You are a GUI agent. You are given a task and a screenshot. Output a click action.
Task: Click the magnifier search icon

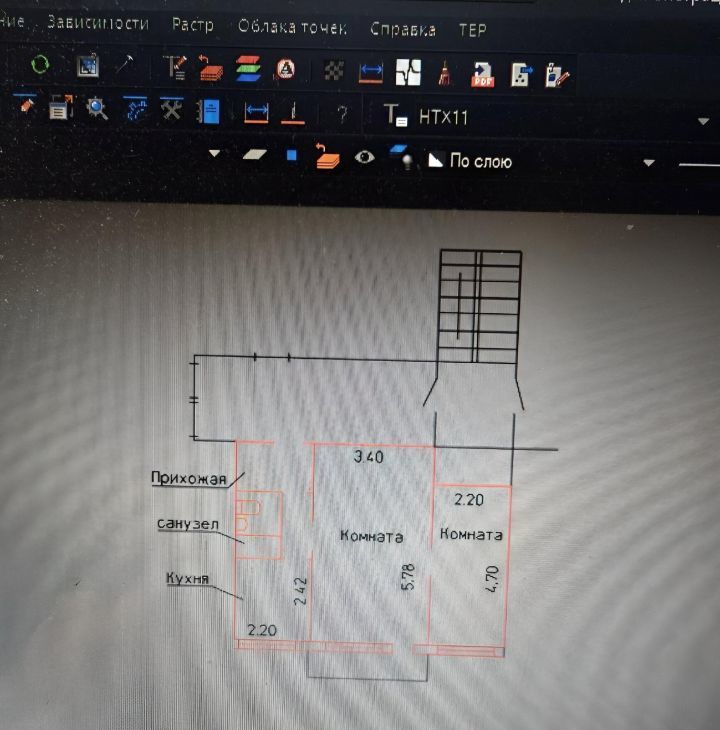click(97, 108)
